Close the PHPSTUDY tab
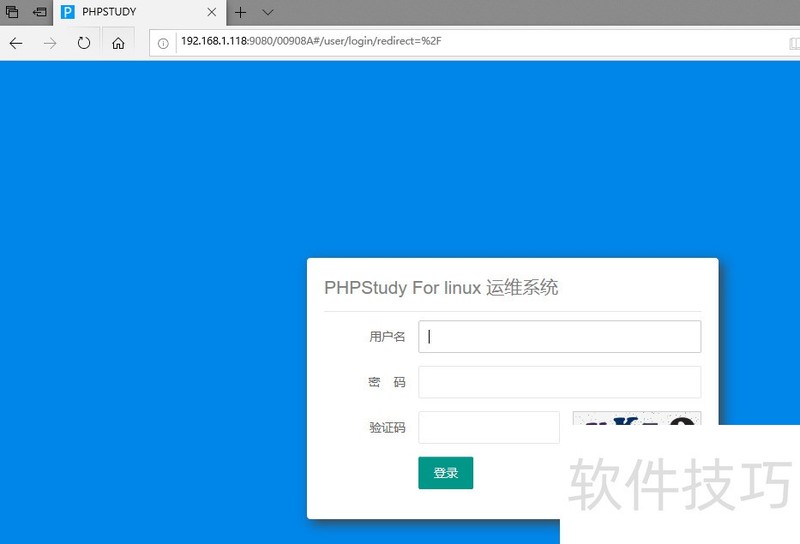Viewport: 800px width, 544px height. click(212, 12)
